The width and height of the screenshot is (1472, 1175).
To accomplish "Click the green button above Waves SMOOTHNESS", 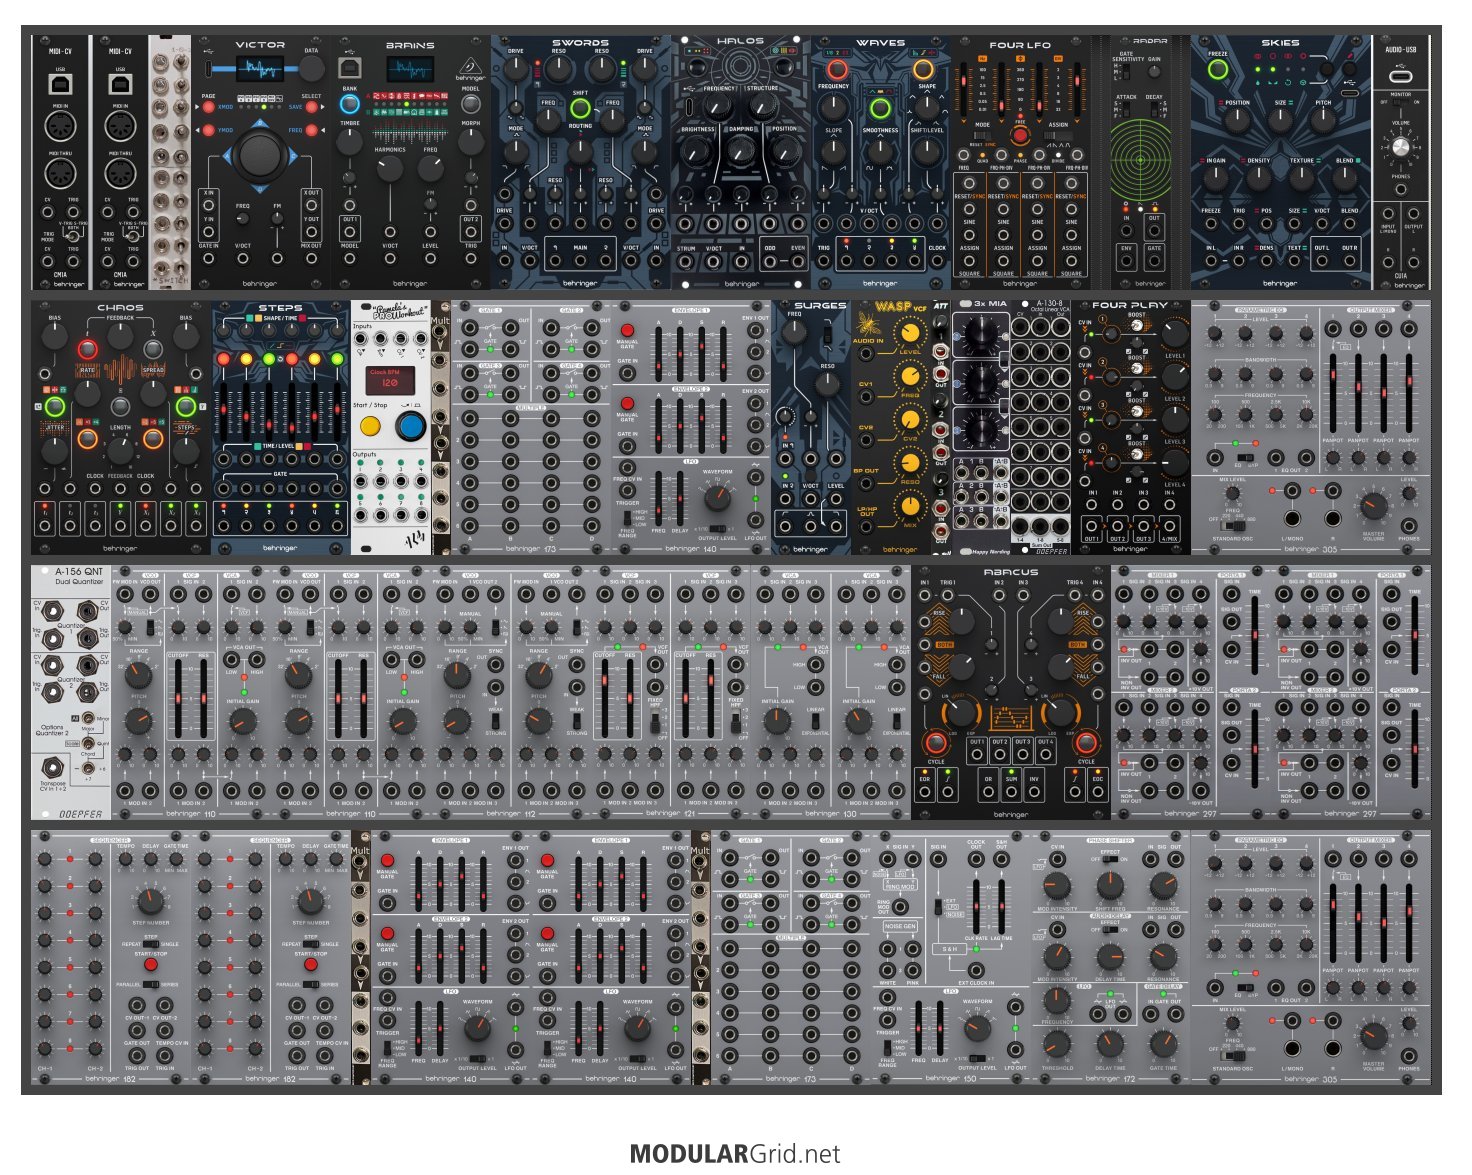I will pyautogui.click(x=880, y=108).
